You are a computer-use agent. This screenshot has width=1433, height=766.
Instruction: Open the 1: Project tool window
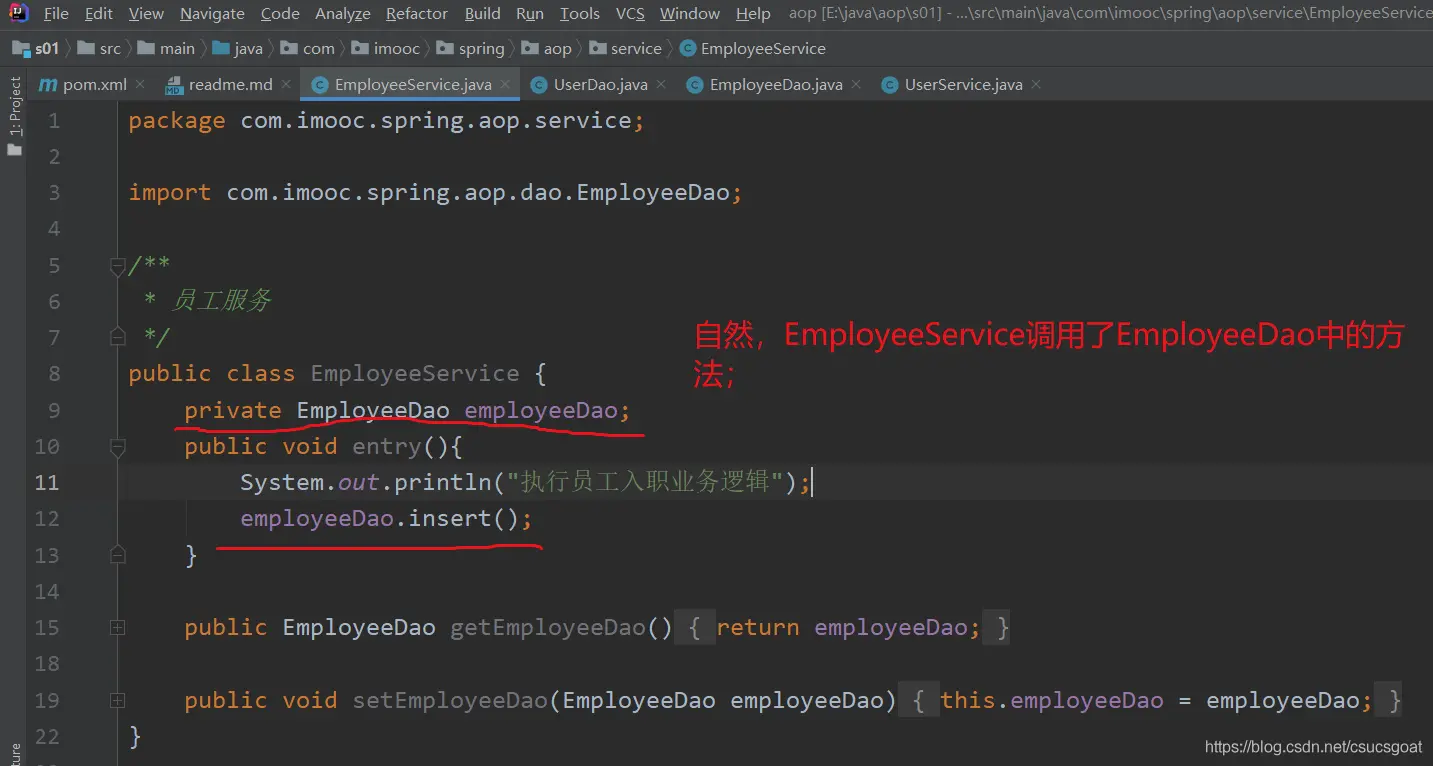tap(14, 115)
